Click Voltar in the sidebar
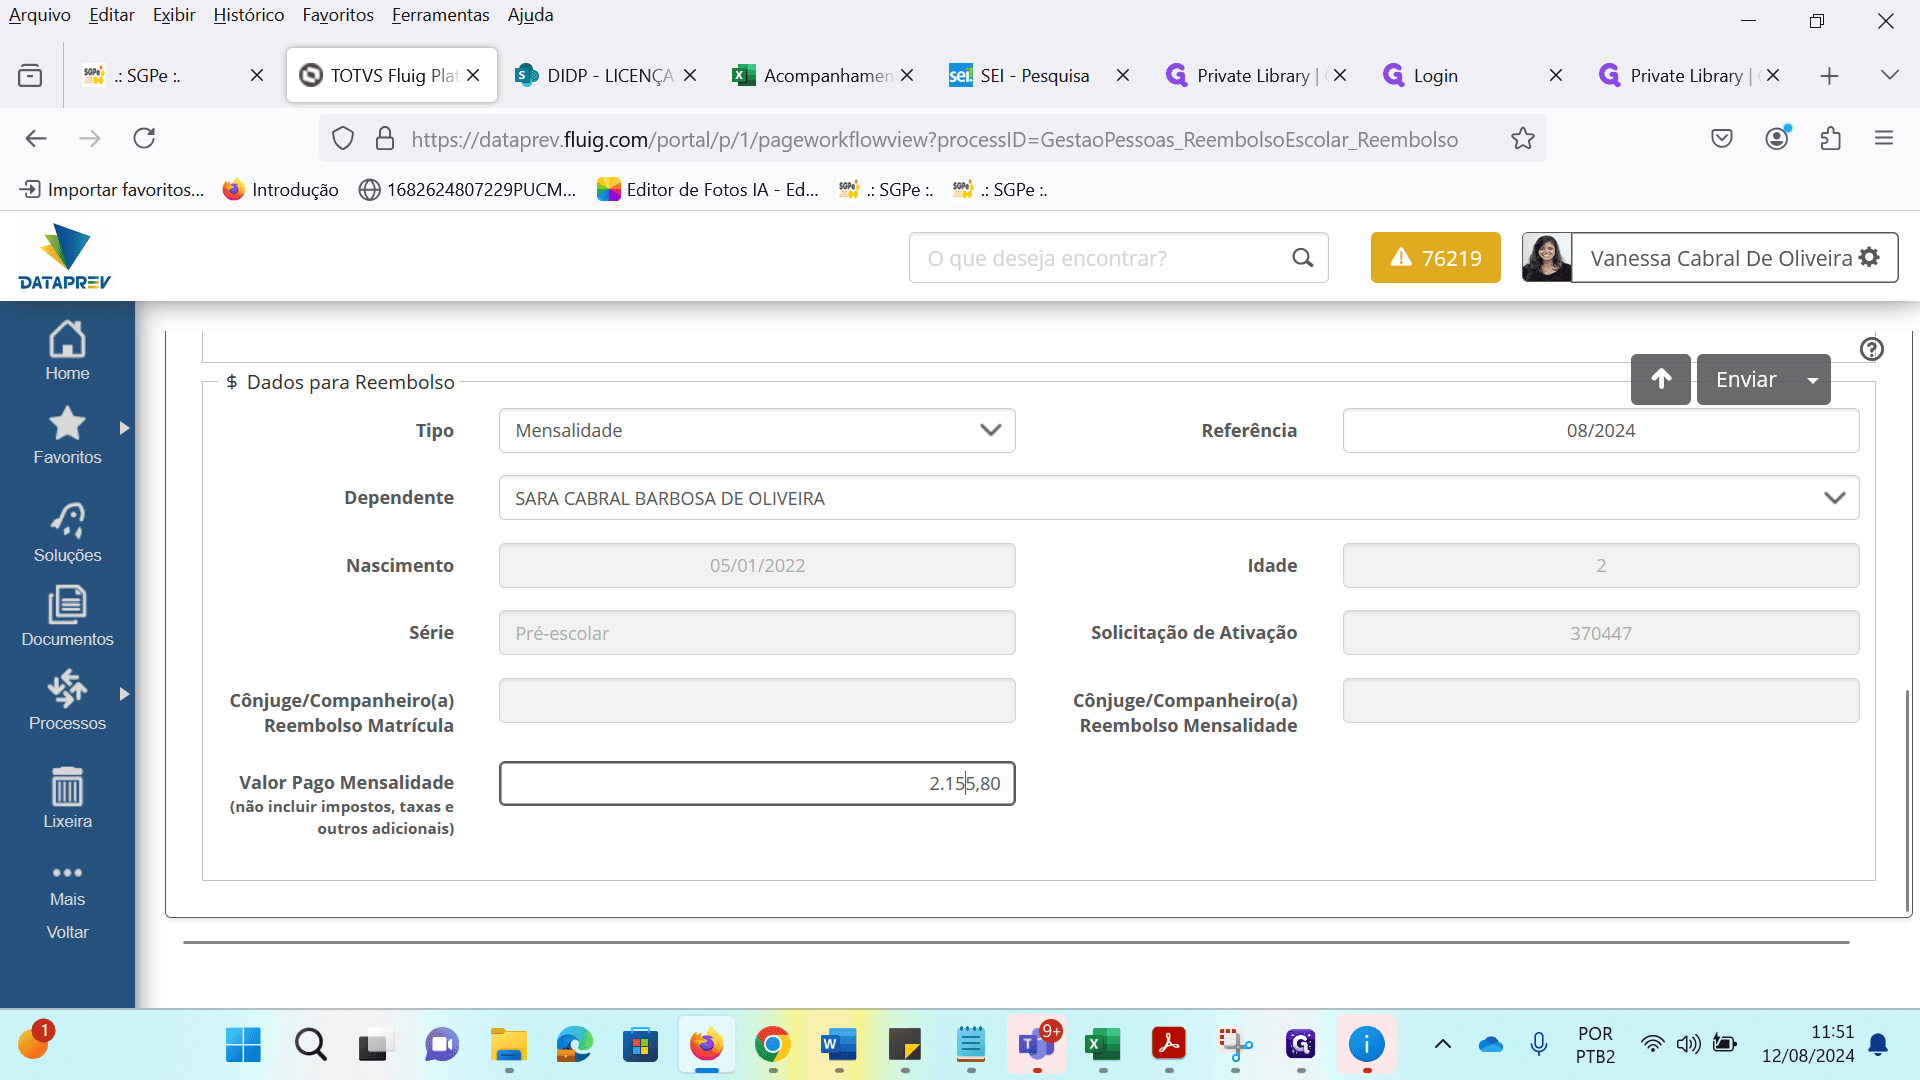Image resolution: width=1920 pixels, height=1080 pixels. 67,932
